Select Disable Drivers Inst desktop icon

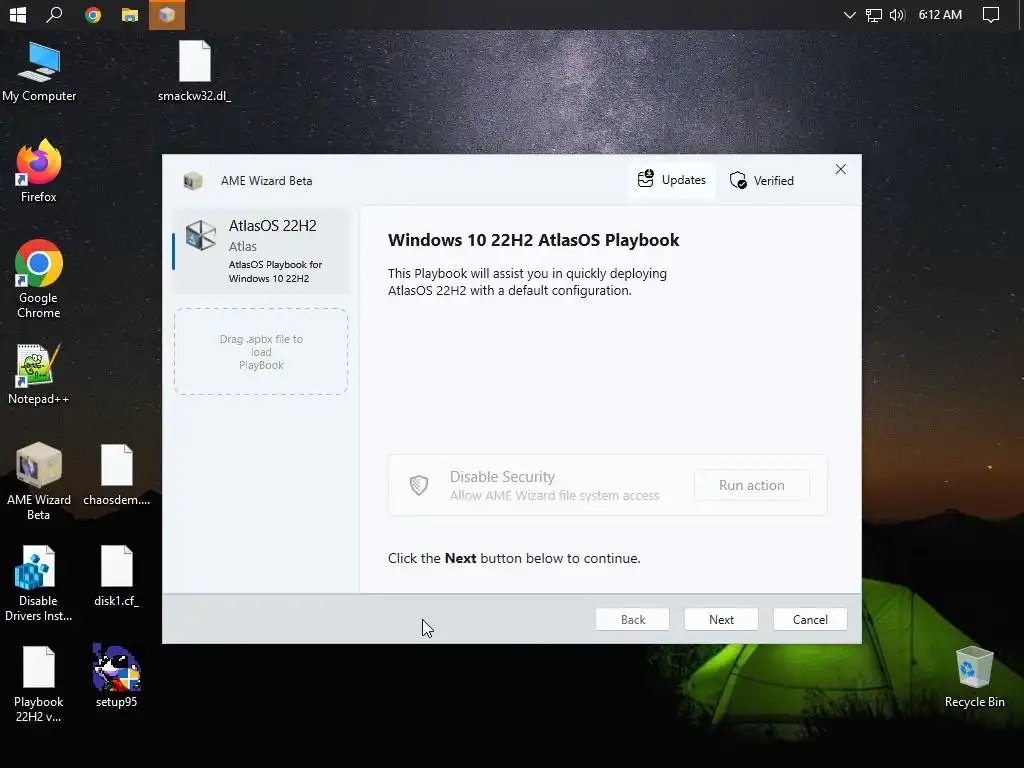(39, 583)
